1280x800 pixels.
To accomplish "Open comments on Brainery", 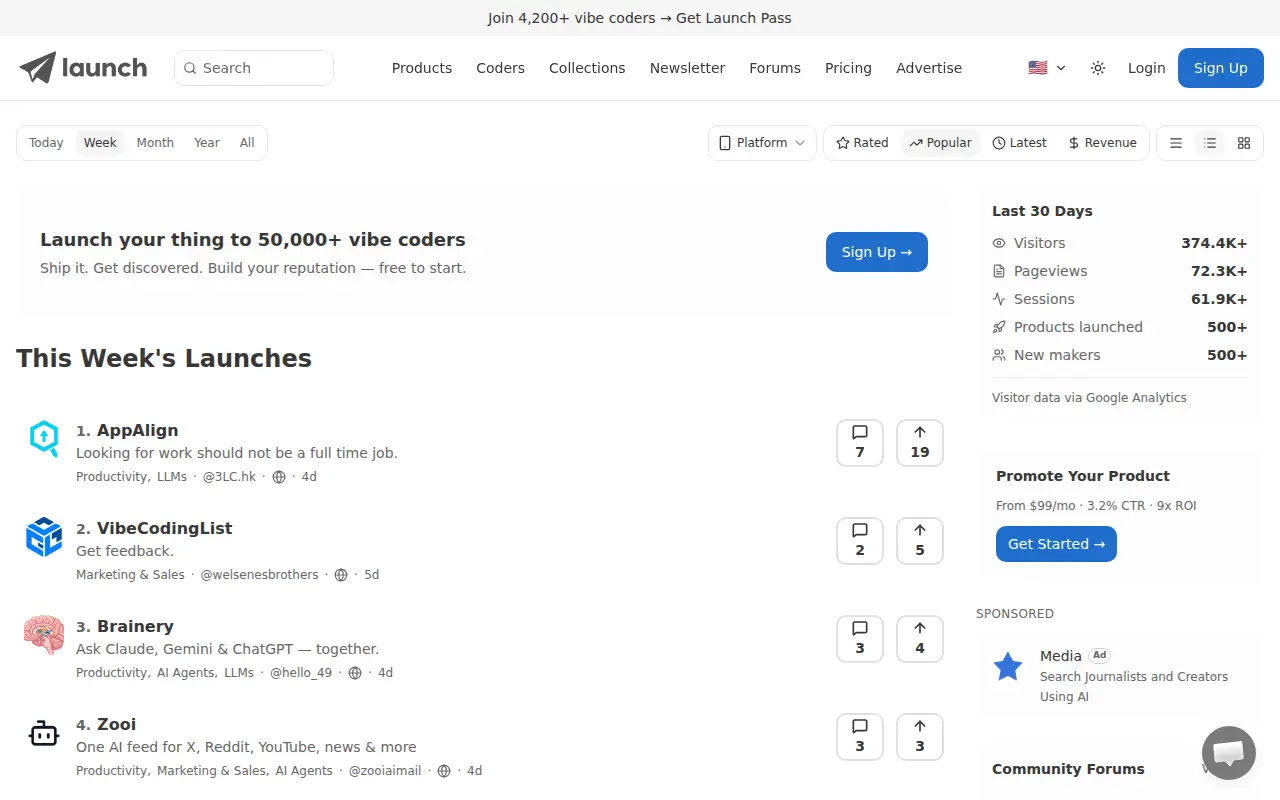I will click(x=860, y=639).
